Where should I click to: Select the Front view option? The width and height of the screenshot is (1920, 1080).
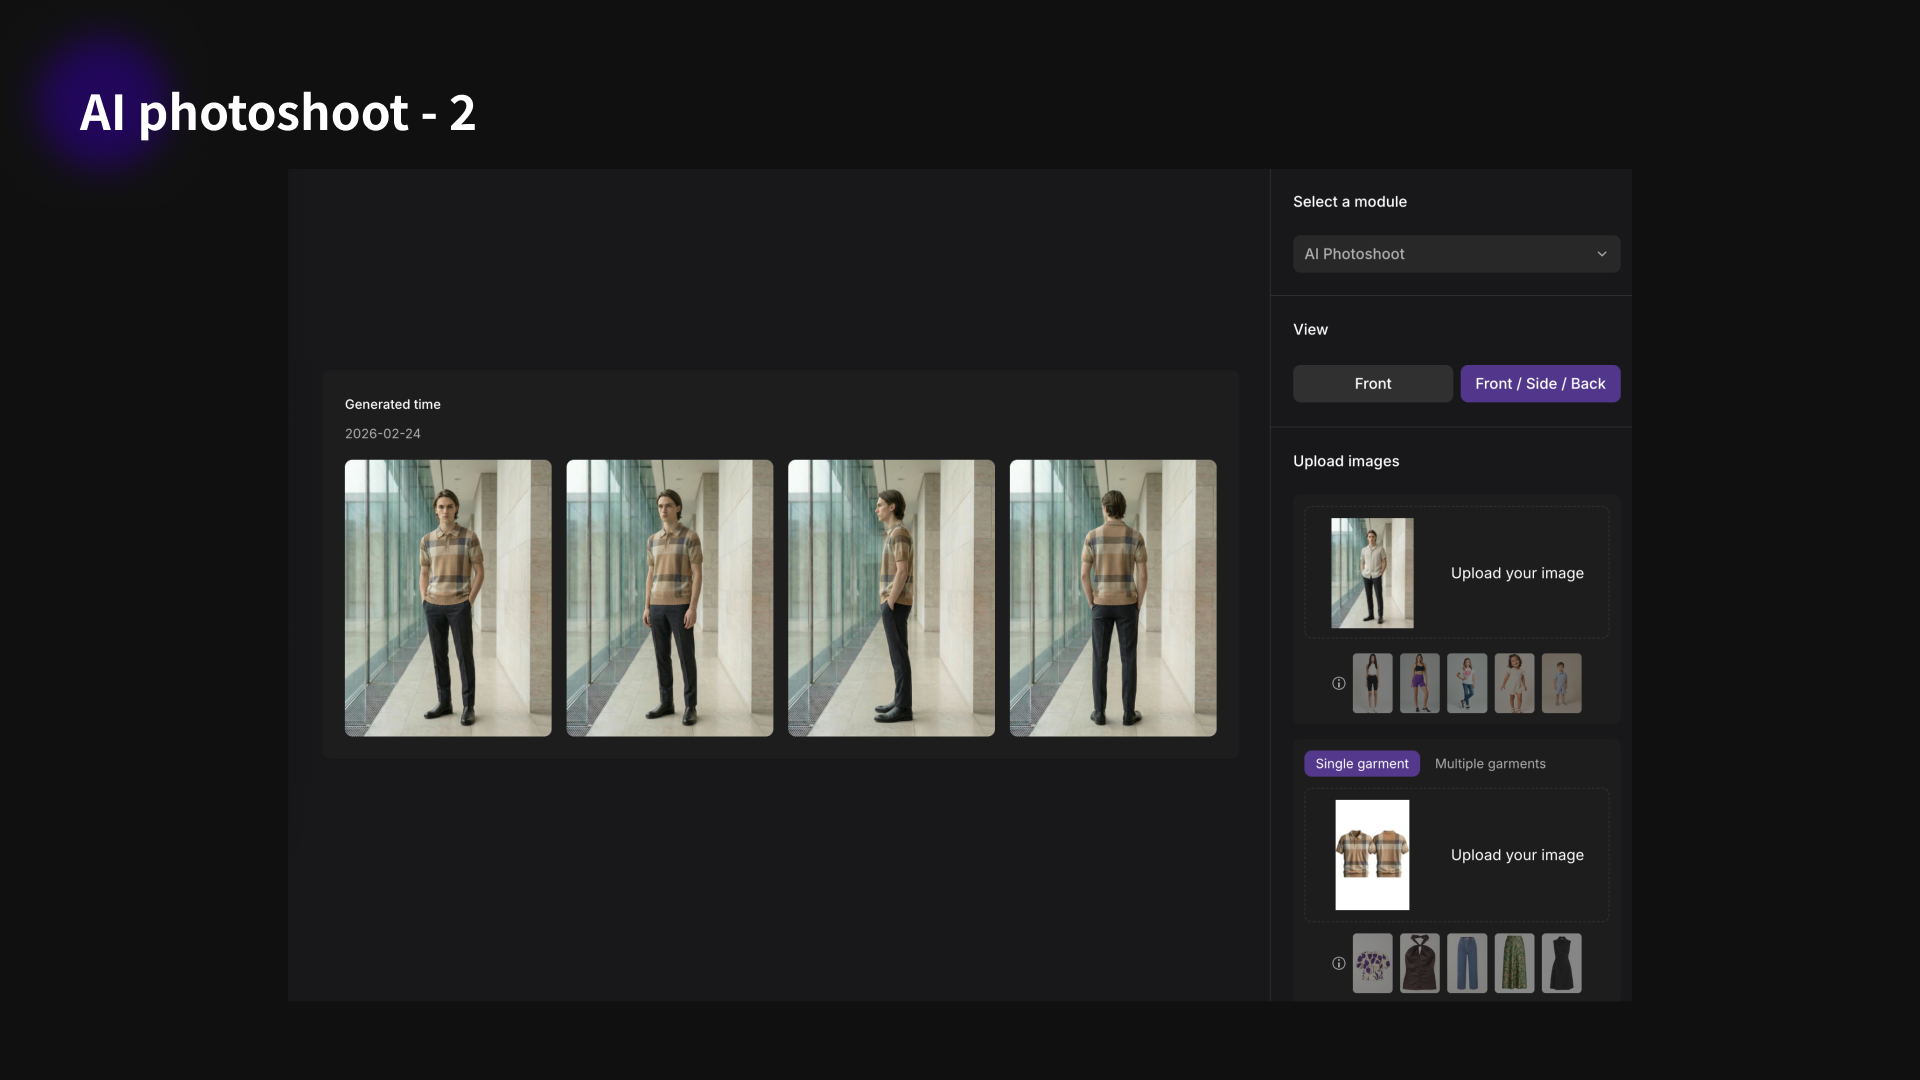pyautogui.click(x=1372, y=384)
